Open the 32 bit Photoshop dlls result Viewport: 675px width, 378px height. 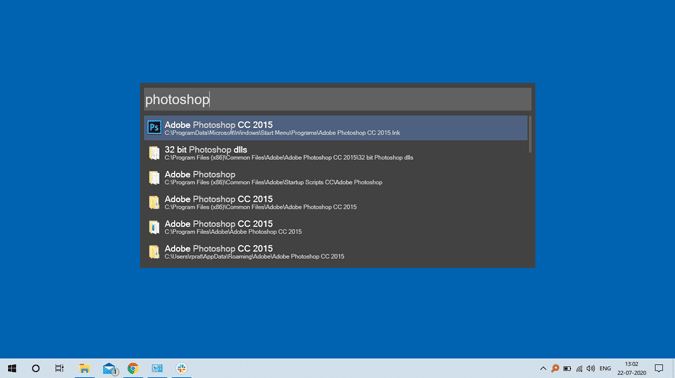[336, 153]
